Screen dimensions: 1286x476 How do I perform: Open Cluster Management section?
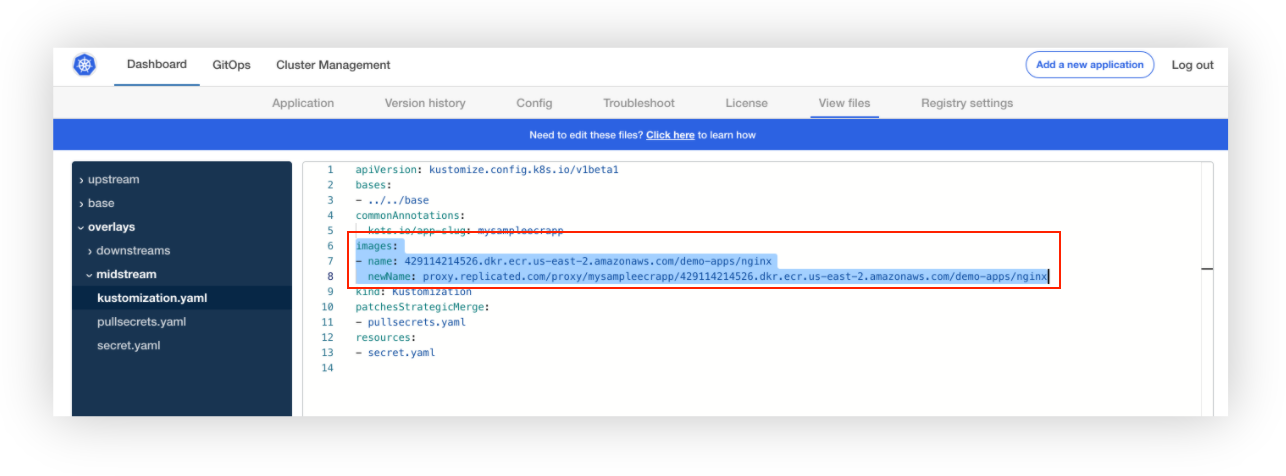click(333, 65)
